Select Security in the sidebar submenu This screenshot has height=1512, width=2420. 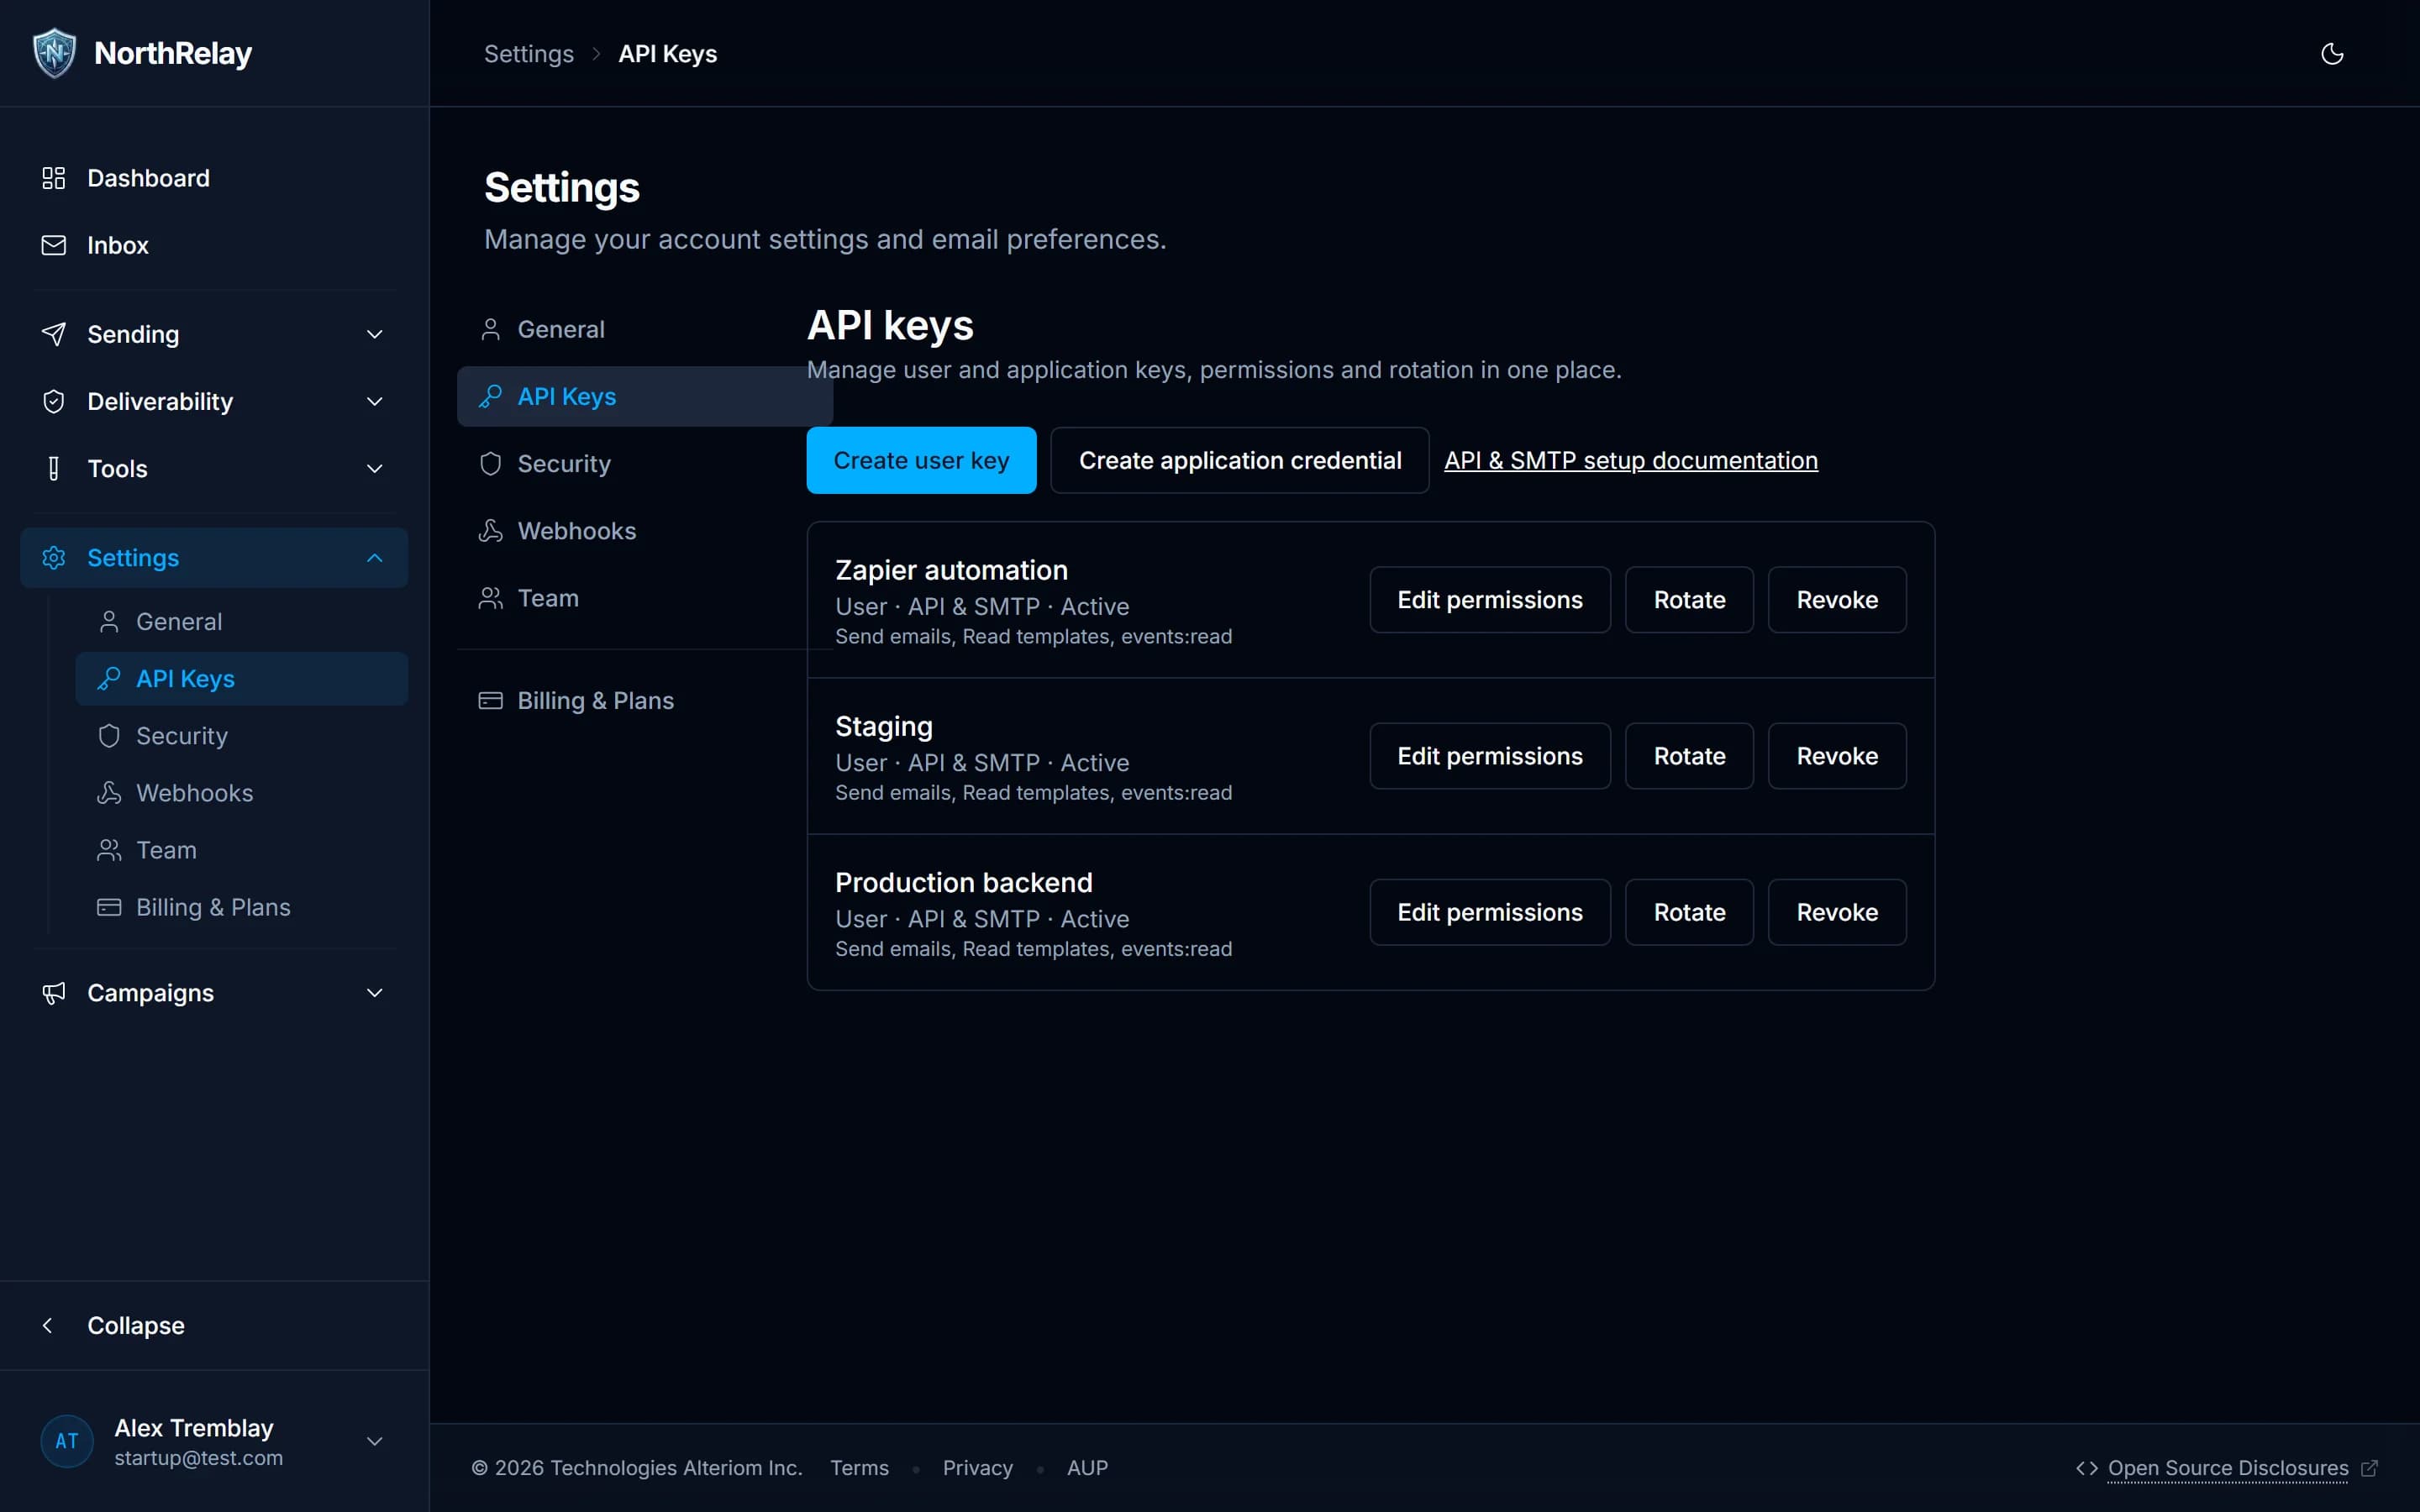(x=242, y=736)
